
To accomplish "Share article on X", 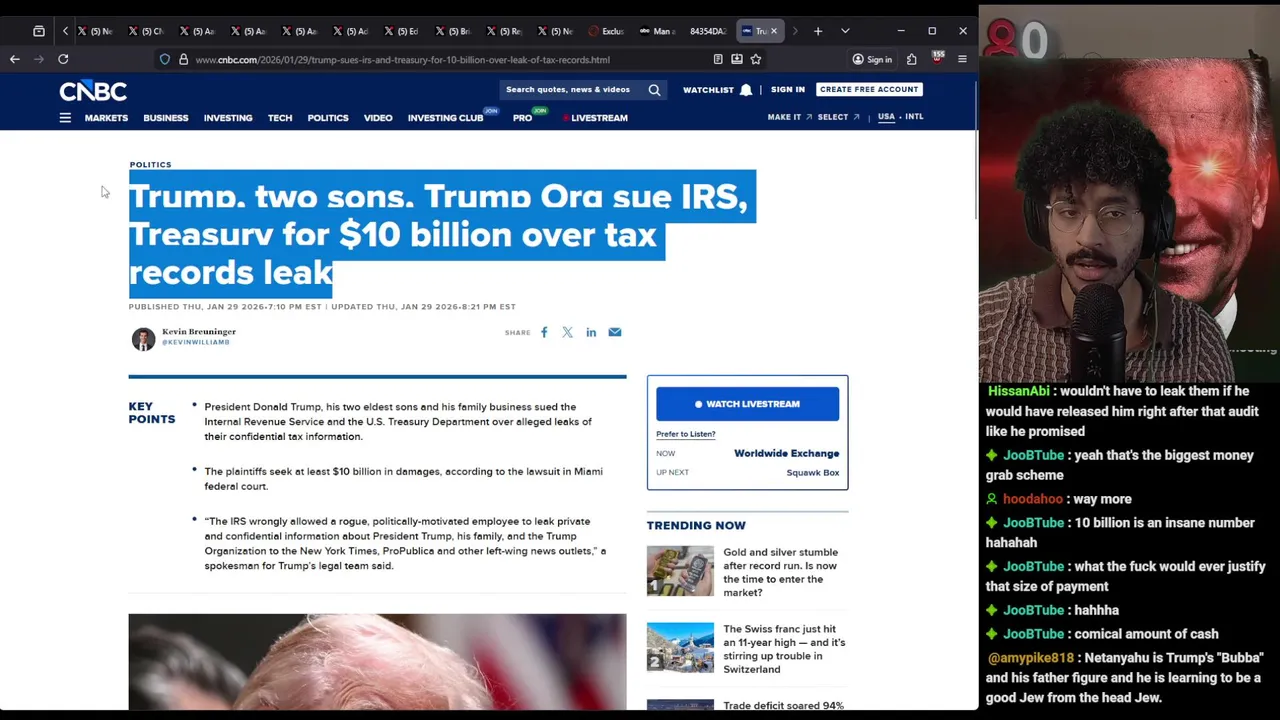I will 567,332.
